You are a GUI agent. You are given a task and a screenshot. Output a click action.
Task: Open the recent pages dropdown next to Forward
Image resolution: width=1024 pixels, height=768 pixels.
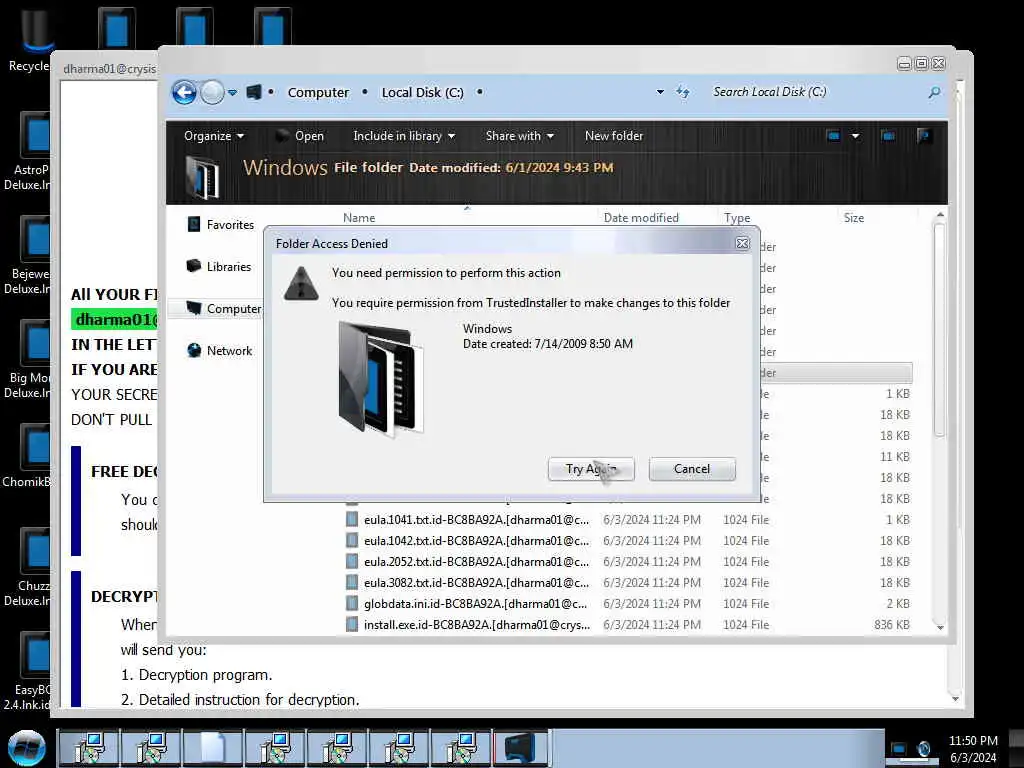point(232,93)
